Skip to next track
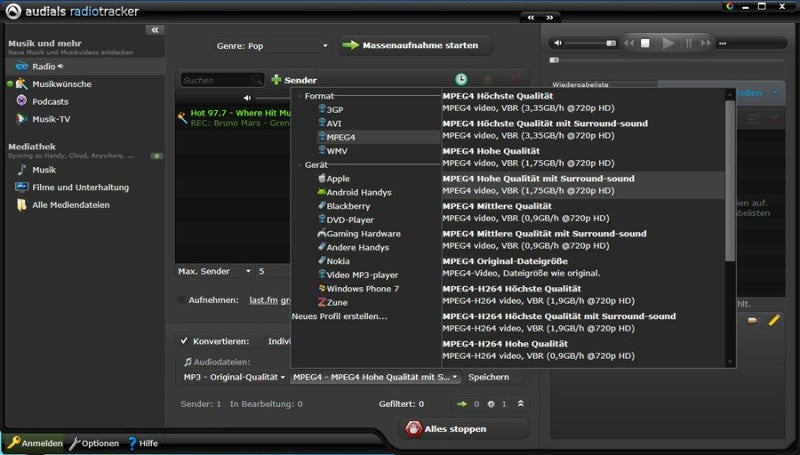800x455 pixels. [706, 43]
